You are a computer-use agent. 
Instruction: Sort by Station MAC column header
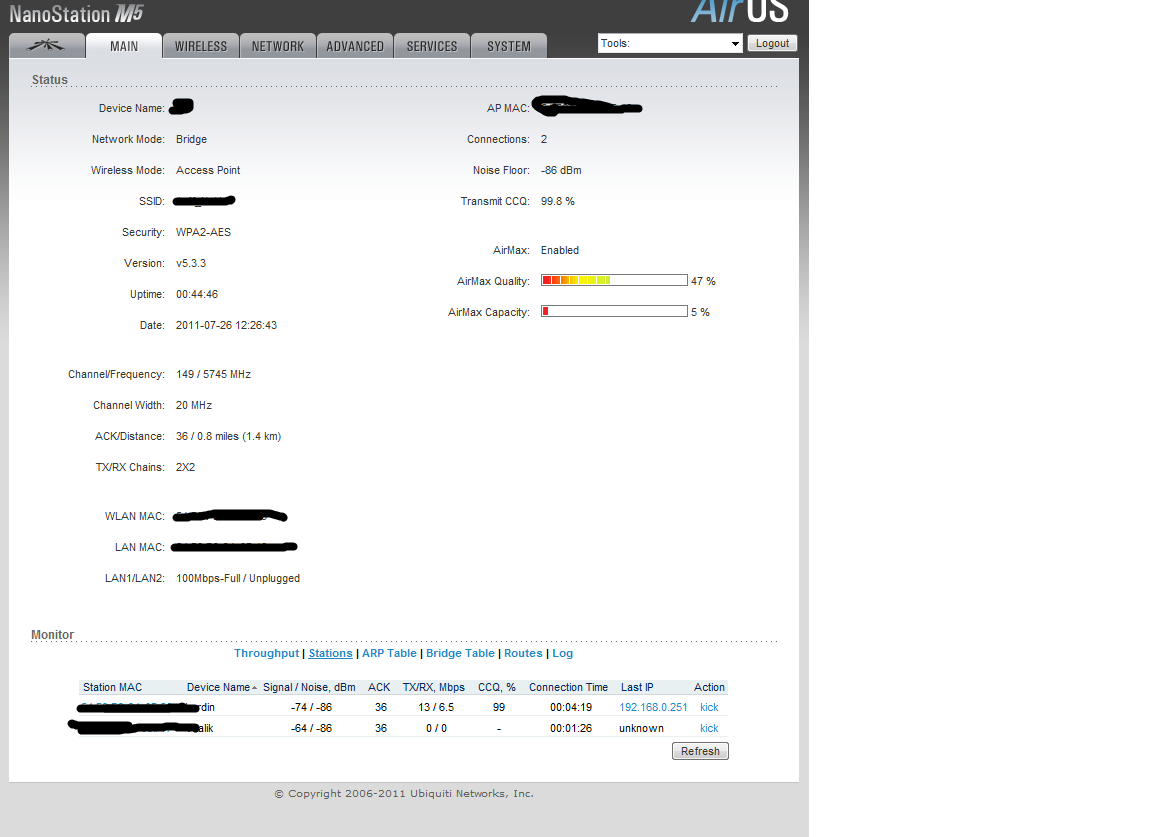(x=112, y=687)
